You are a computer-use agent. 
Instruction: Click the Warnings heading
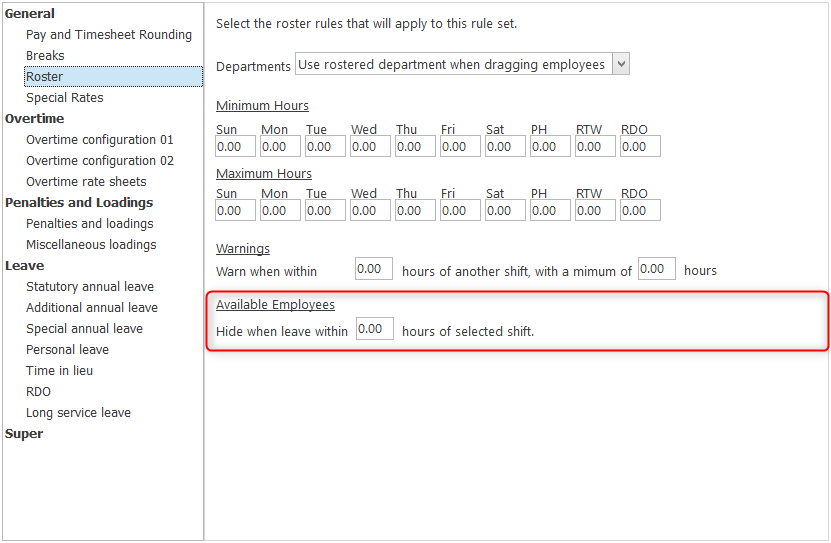[243, 248]
